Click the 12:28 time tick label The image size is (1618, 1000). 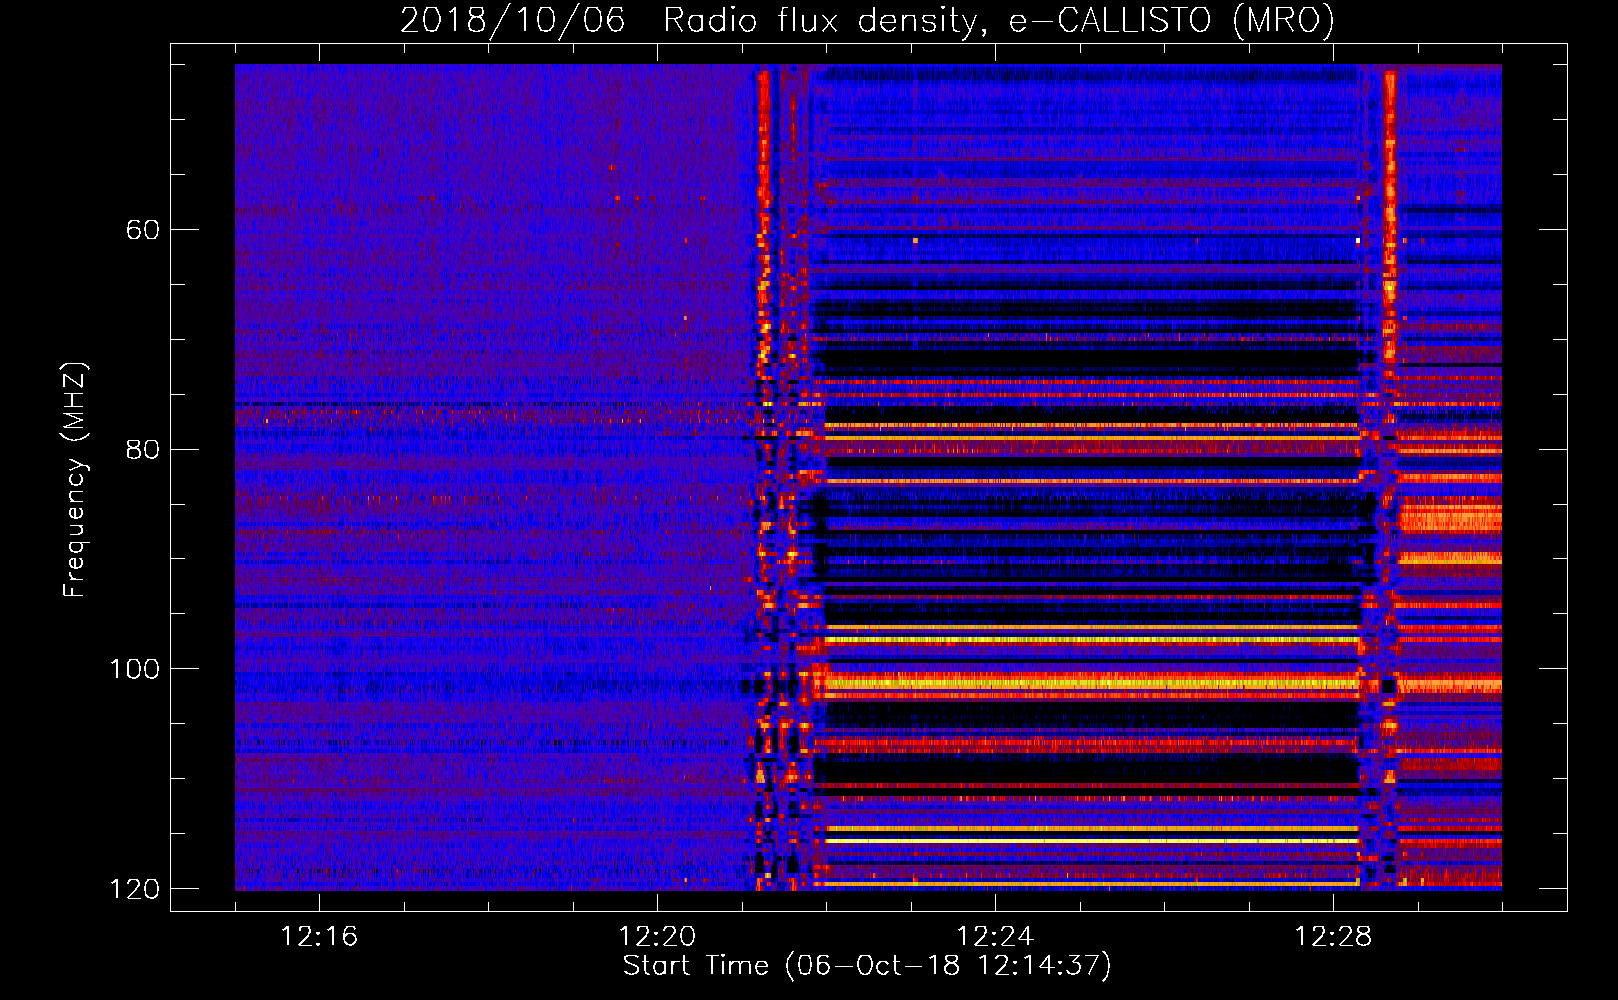[1333, 937]
